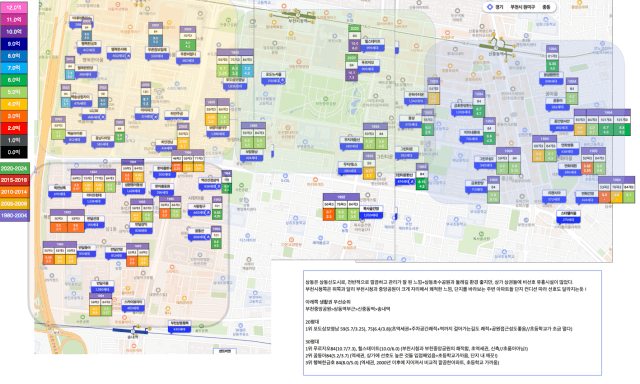Image resolution: width=640 pixels, height=384 pixels.
Task: Select the 2005-2009 year legend box
Action: (x=14, y=204)
